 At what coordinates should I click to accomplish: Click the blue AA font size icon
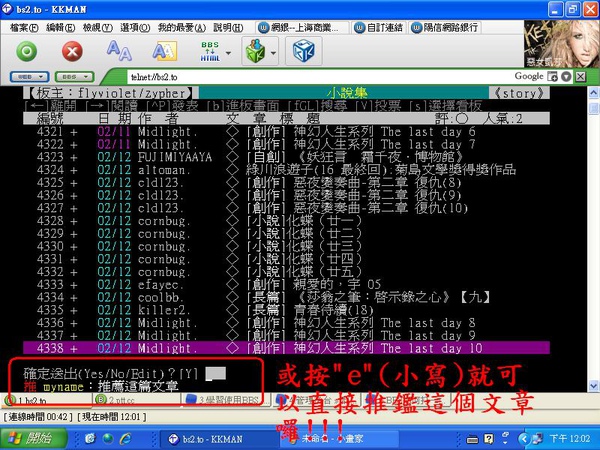pos(119,51)
